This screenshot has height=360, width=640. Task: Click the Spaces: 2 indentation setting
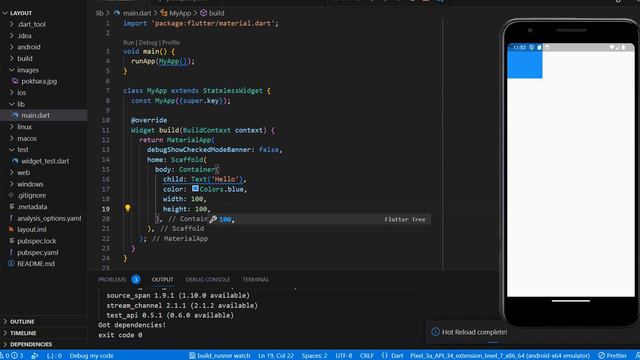[x=314, y=356]
